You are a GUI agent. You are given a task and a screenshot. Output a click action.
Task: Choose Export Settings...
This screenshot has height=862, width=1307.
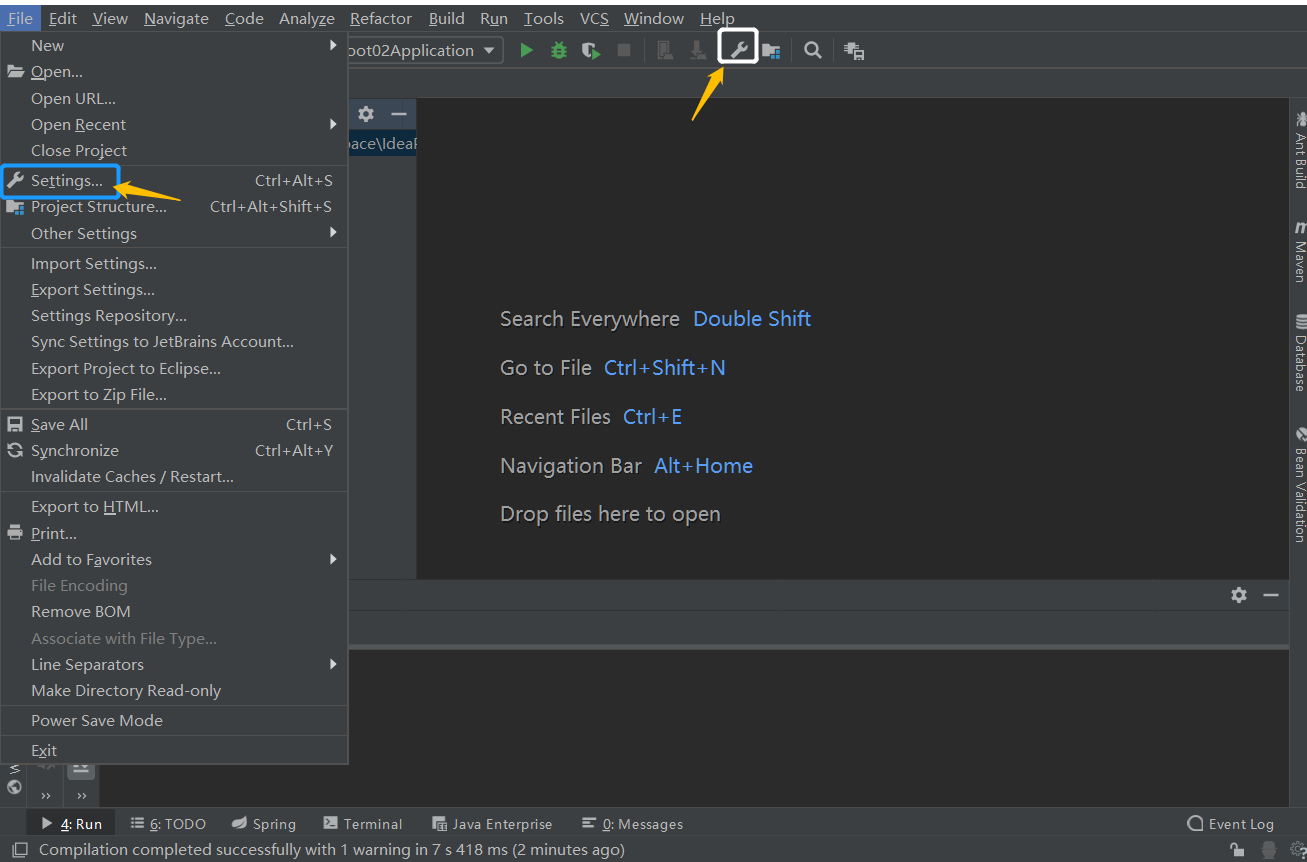pos(174,289)
